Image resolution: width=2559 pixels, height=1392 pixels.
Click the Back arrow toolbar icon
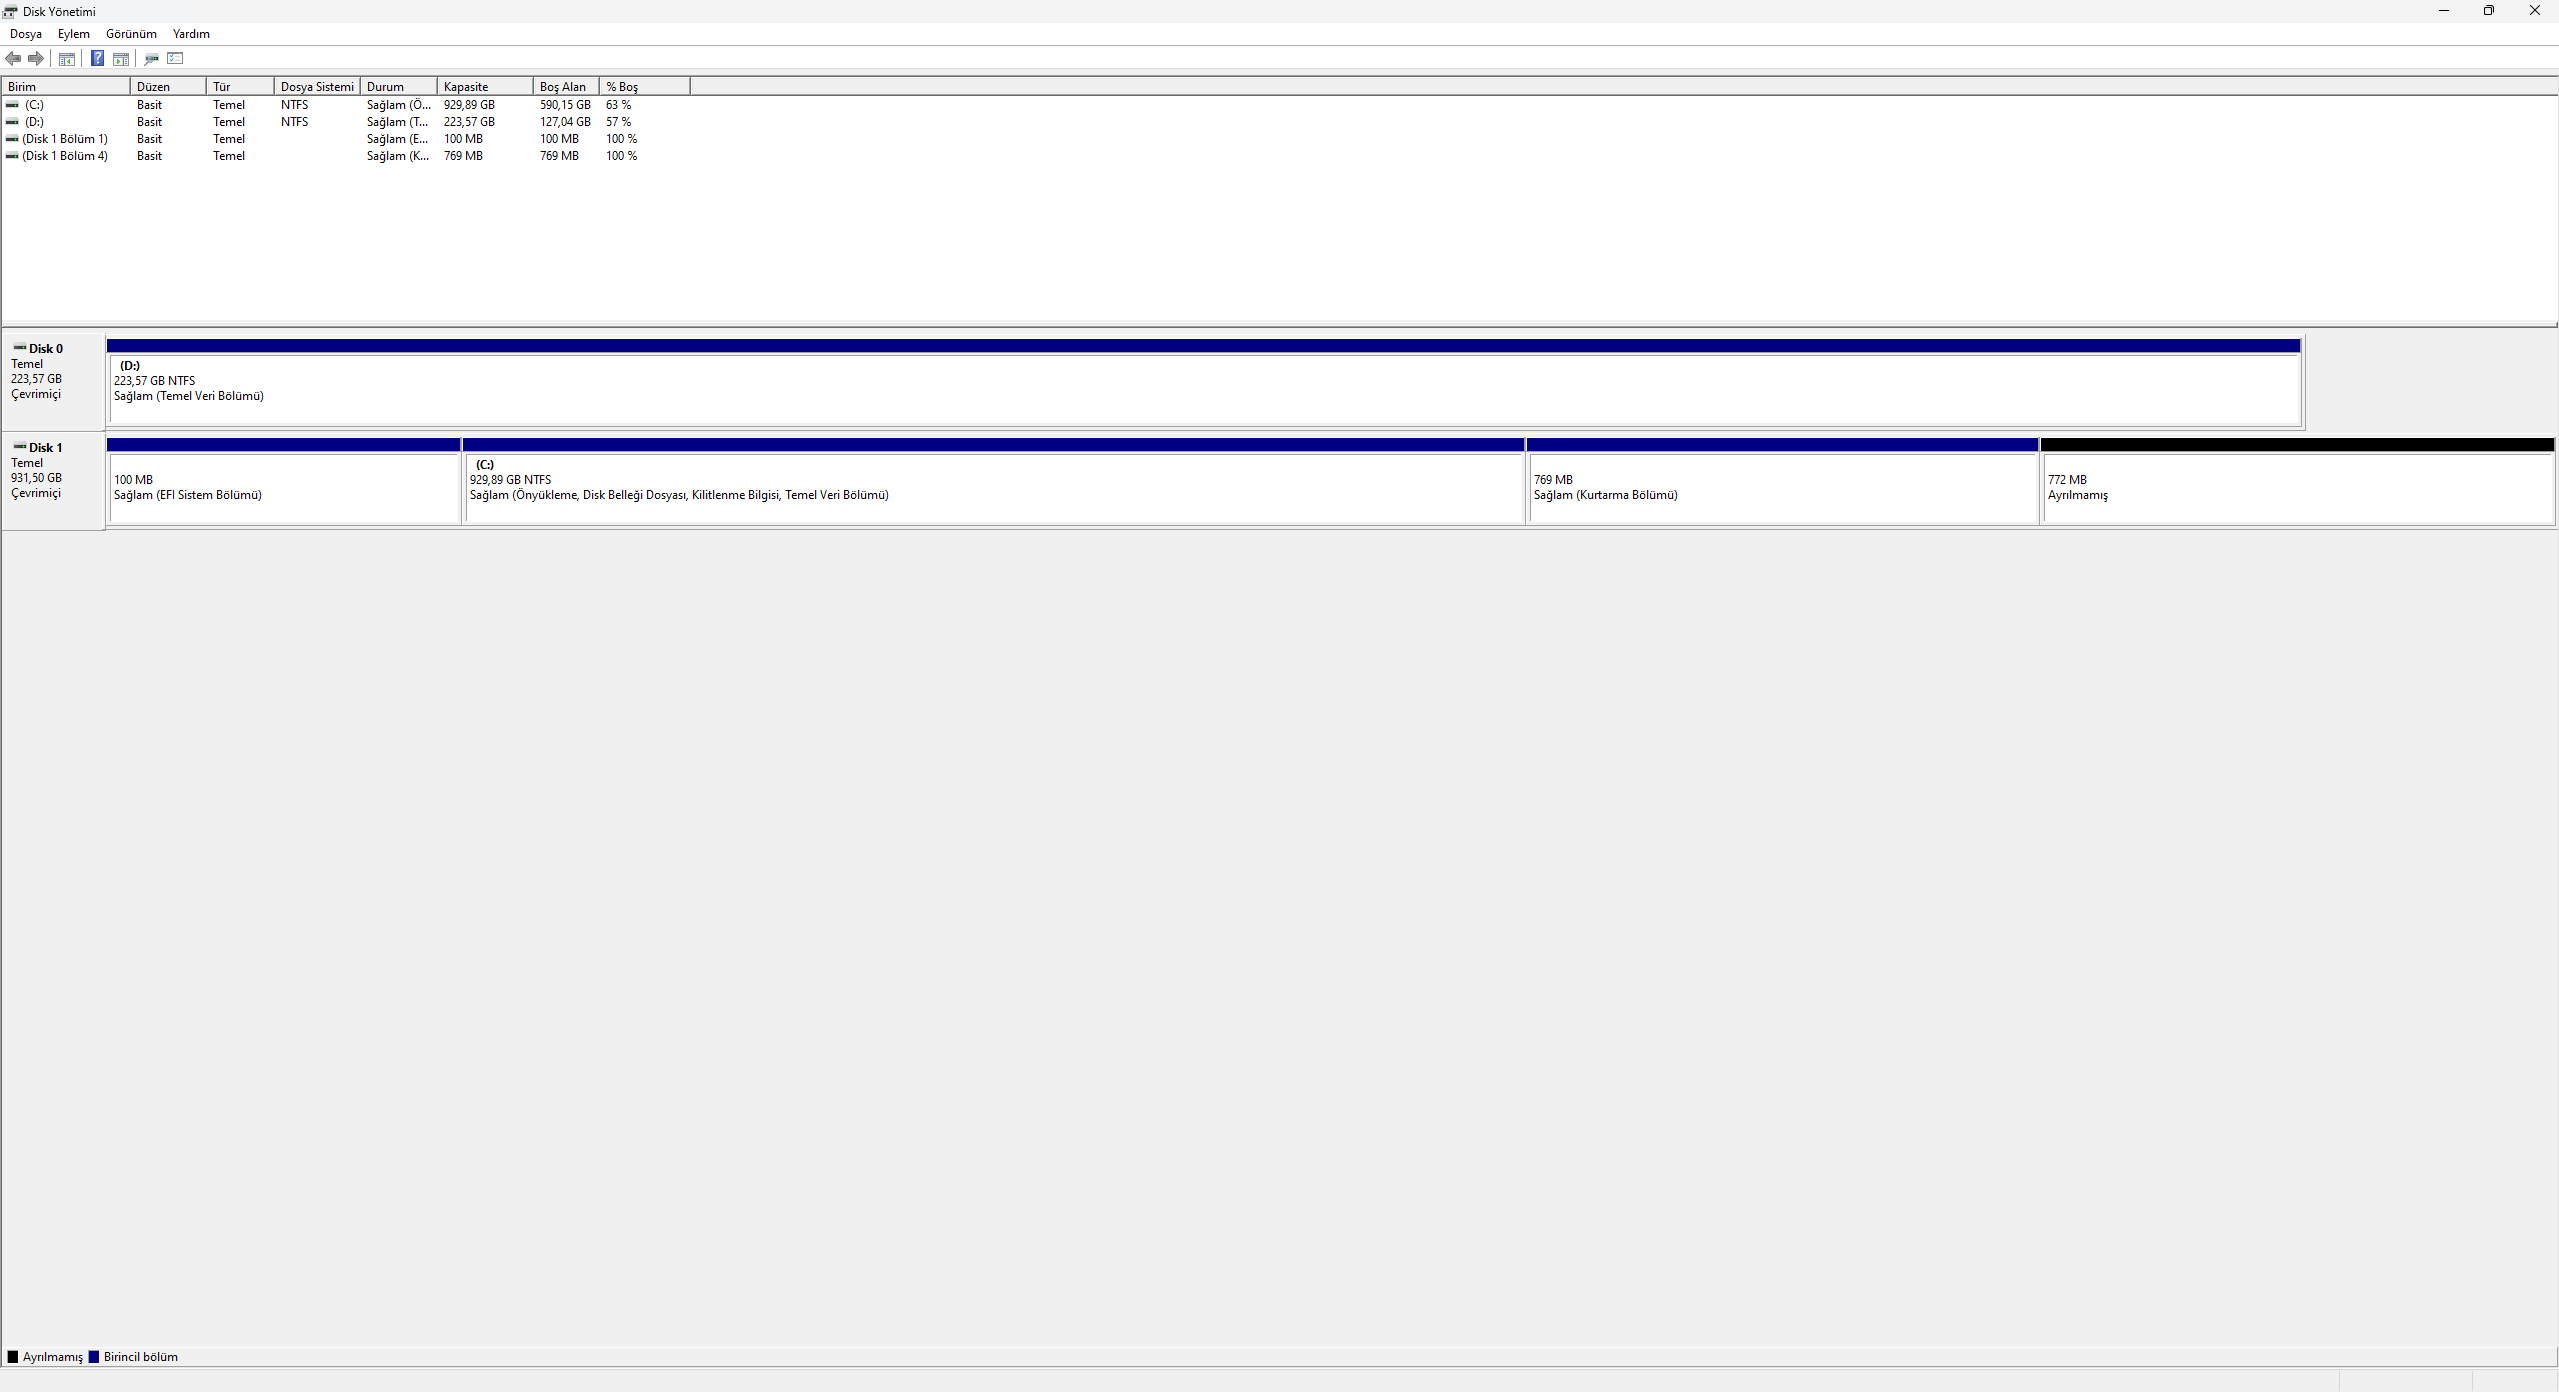[13, 58]
